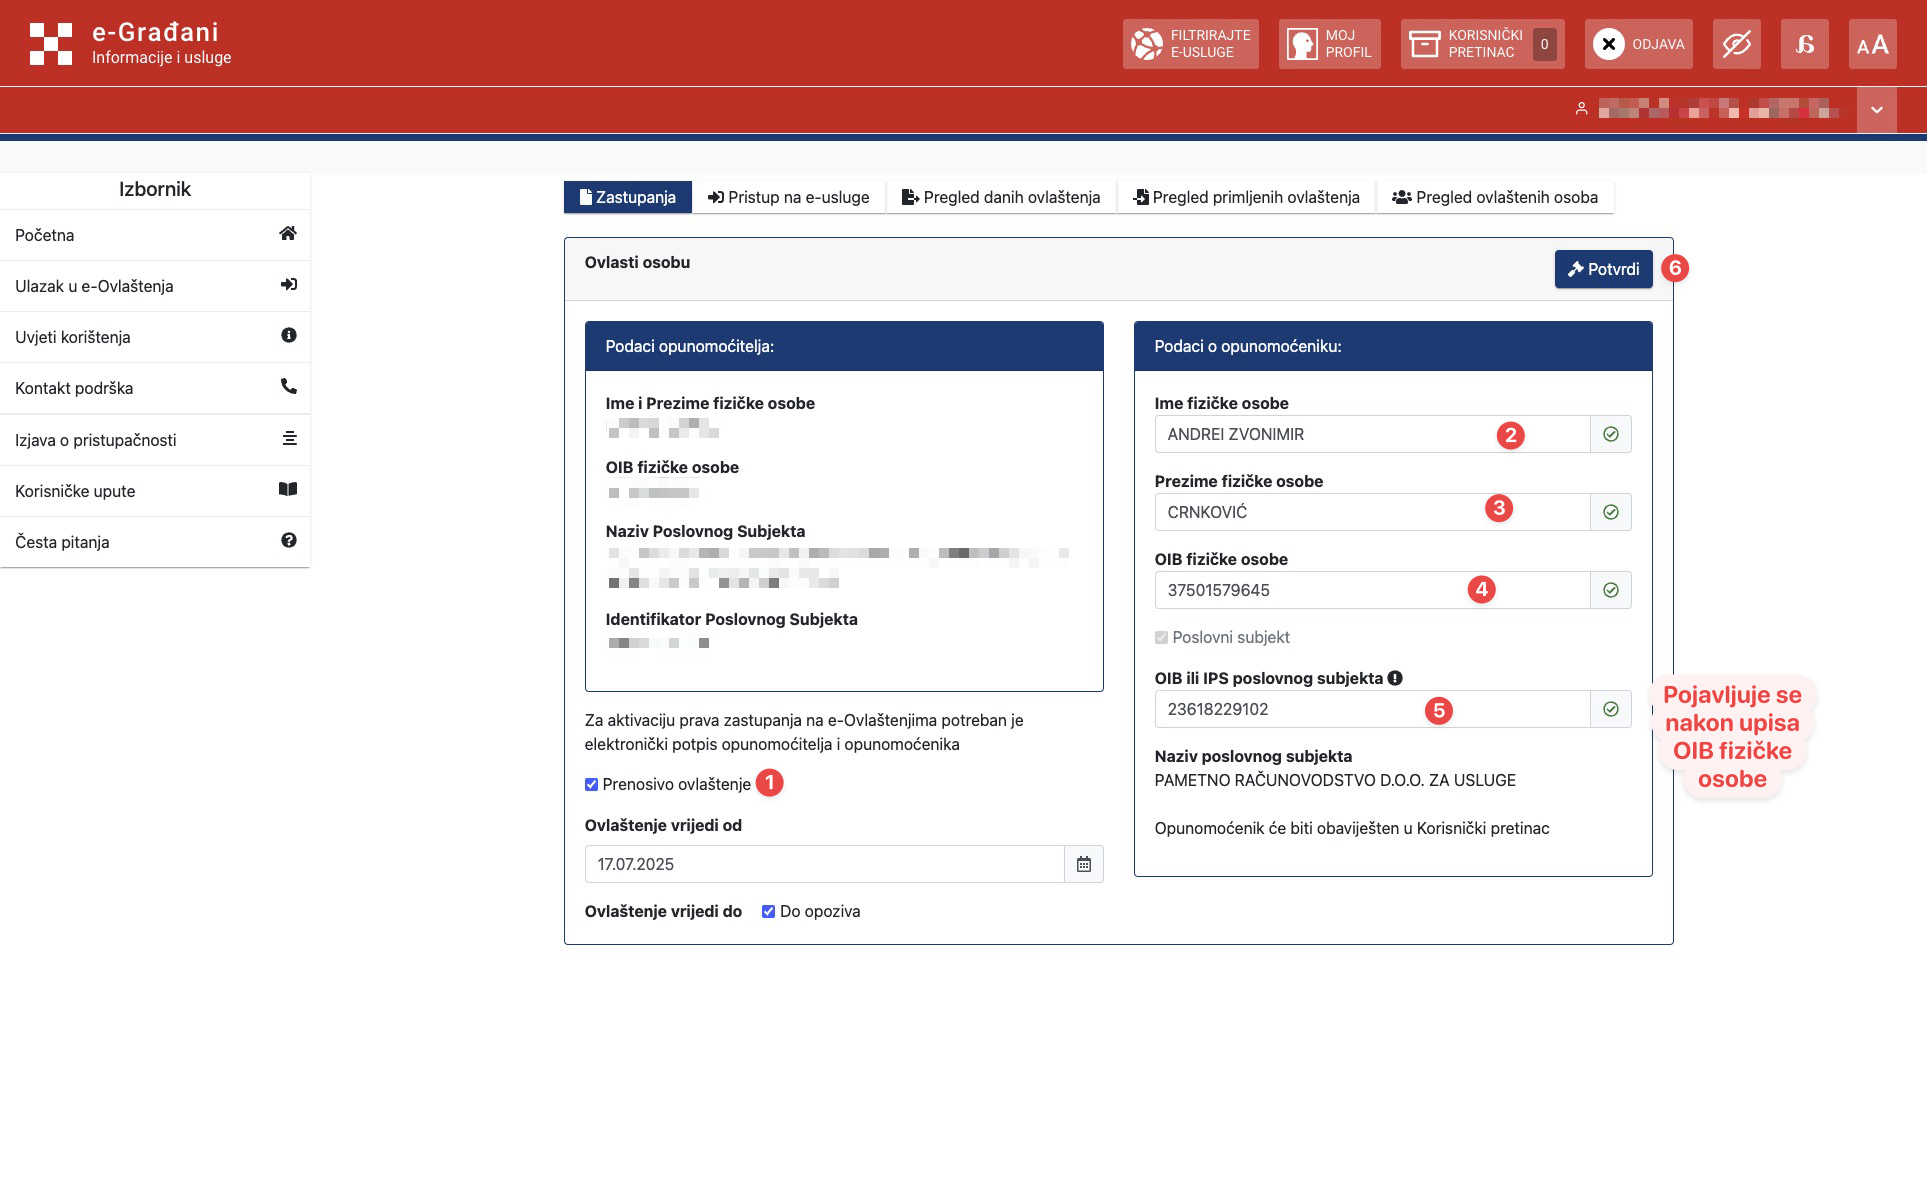The image size is (1927, 1204).
Task: Switch to Pregled danih ovlaštenja tab
Action: click(x=1001, y=197)
